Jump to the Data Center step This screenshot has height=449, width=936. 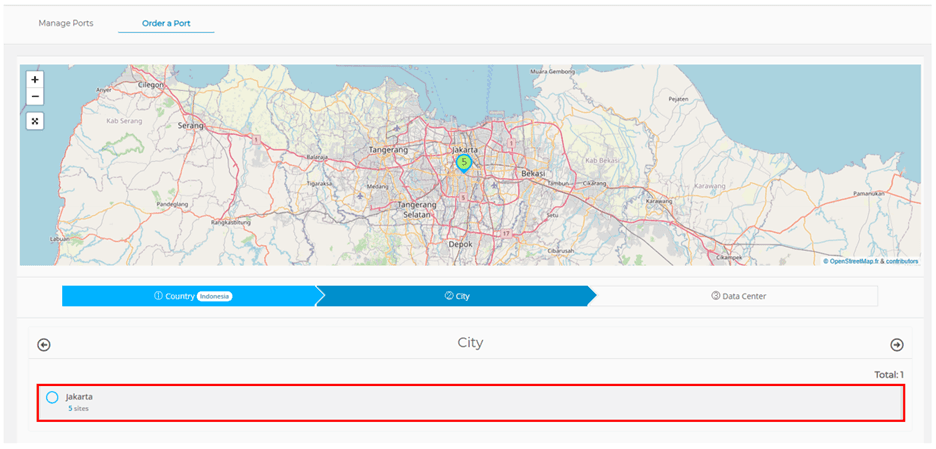tap(738, 296)
